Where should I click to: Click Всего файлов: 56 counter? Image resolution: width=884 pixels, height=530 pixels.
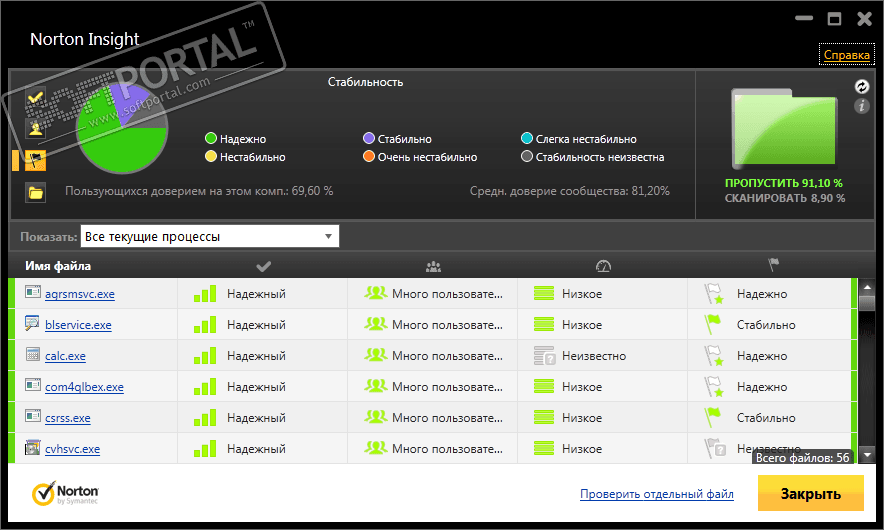[802, 457]
